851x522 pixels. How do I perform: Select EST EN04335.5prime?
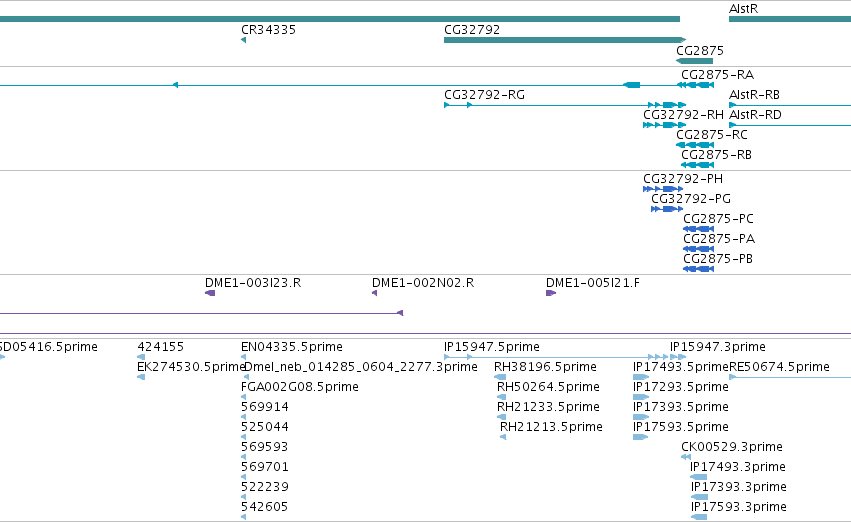291,347
